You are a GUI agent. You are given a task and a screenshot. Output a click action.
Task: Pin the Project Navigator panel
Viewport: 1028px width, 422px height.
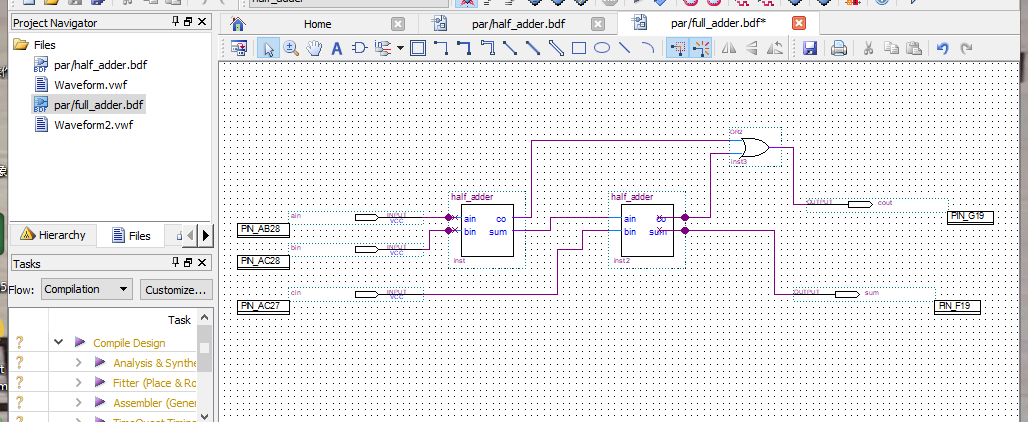(x=175, y=22)
